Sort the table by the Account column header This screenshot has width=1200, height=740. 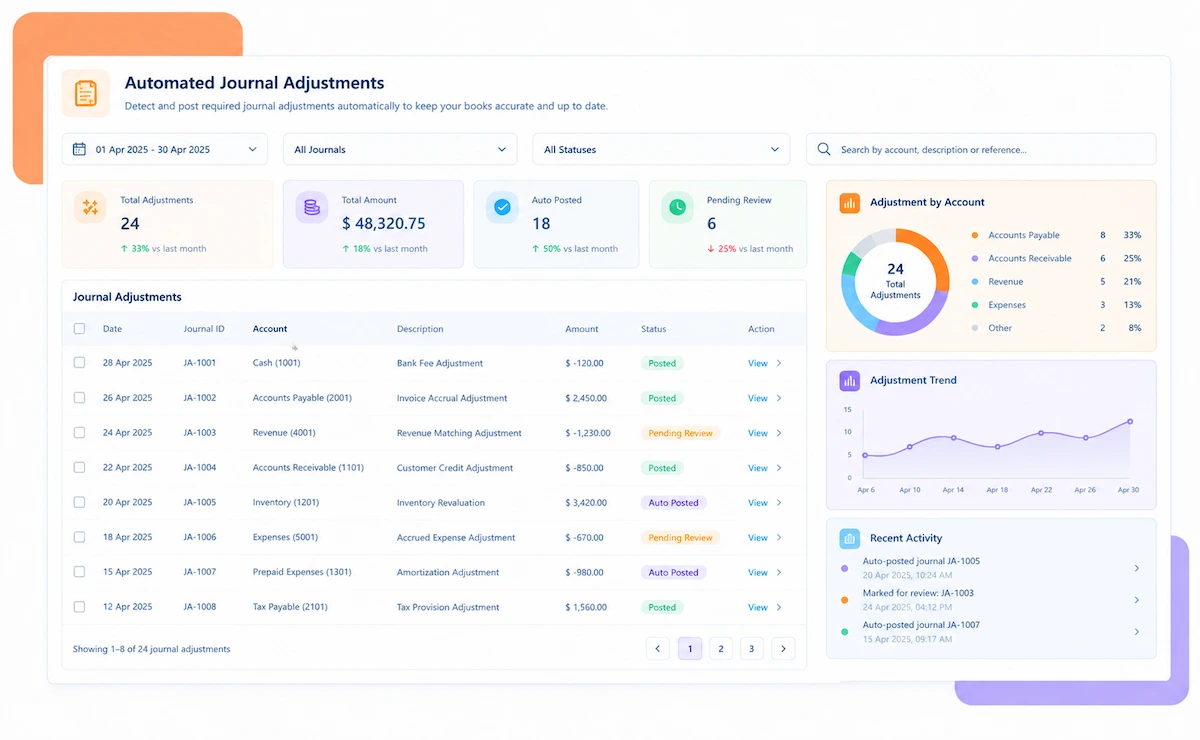(270, 329)
